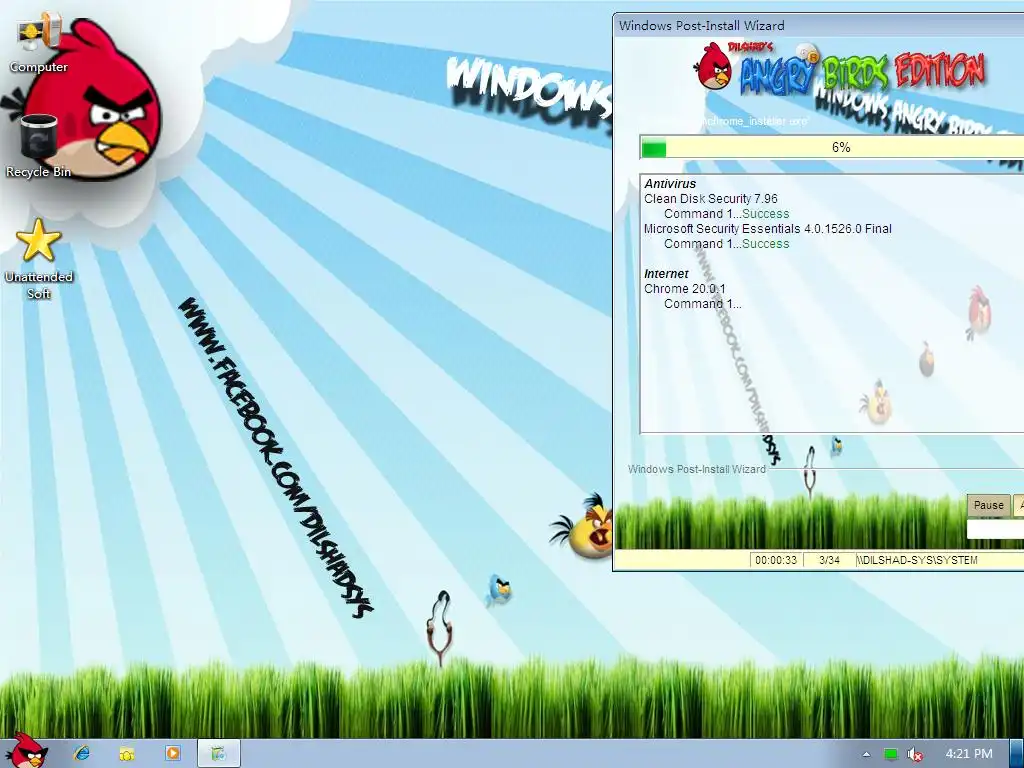The width and height of the screenshot is (1024, 768).
Task: Click the Internet category heading
Action: point(666,274)
